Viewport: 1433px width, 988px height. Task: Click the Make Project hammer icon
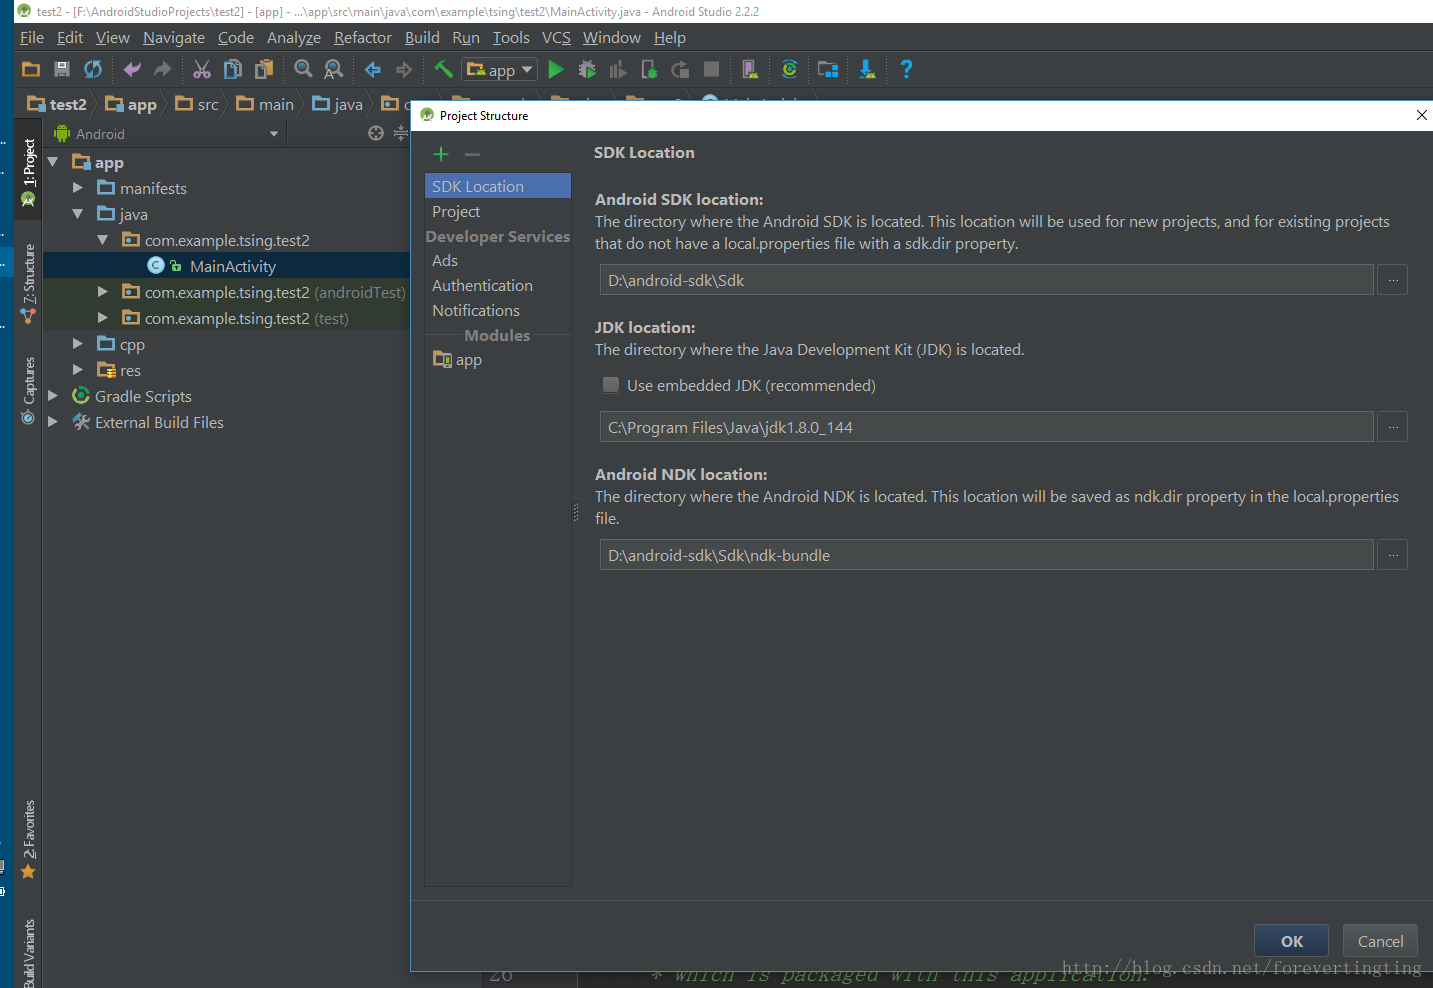point(443,69)
